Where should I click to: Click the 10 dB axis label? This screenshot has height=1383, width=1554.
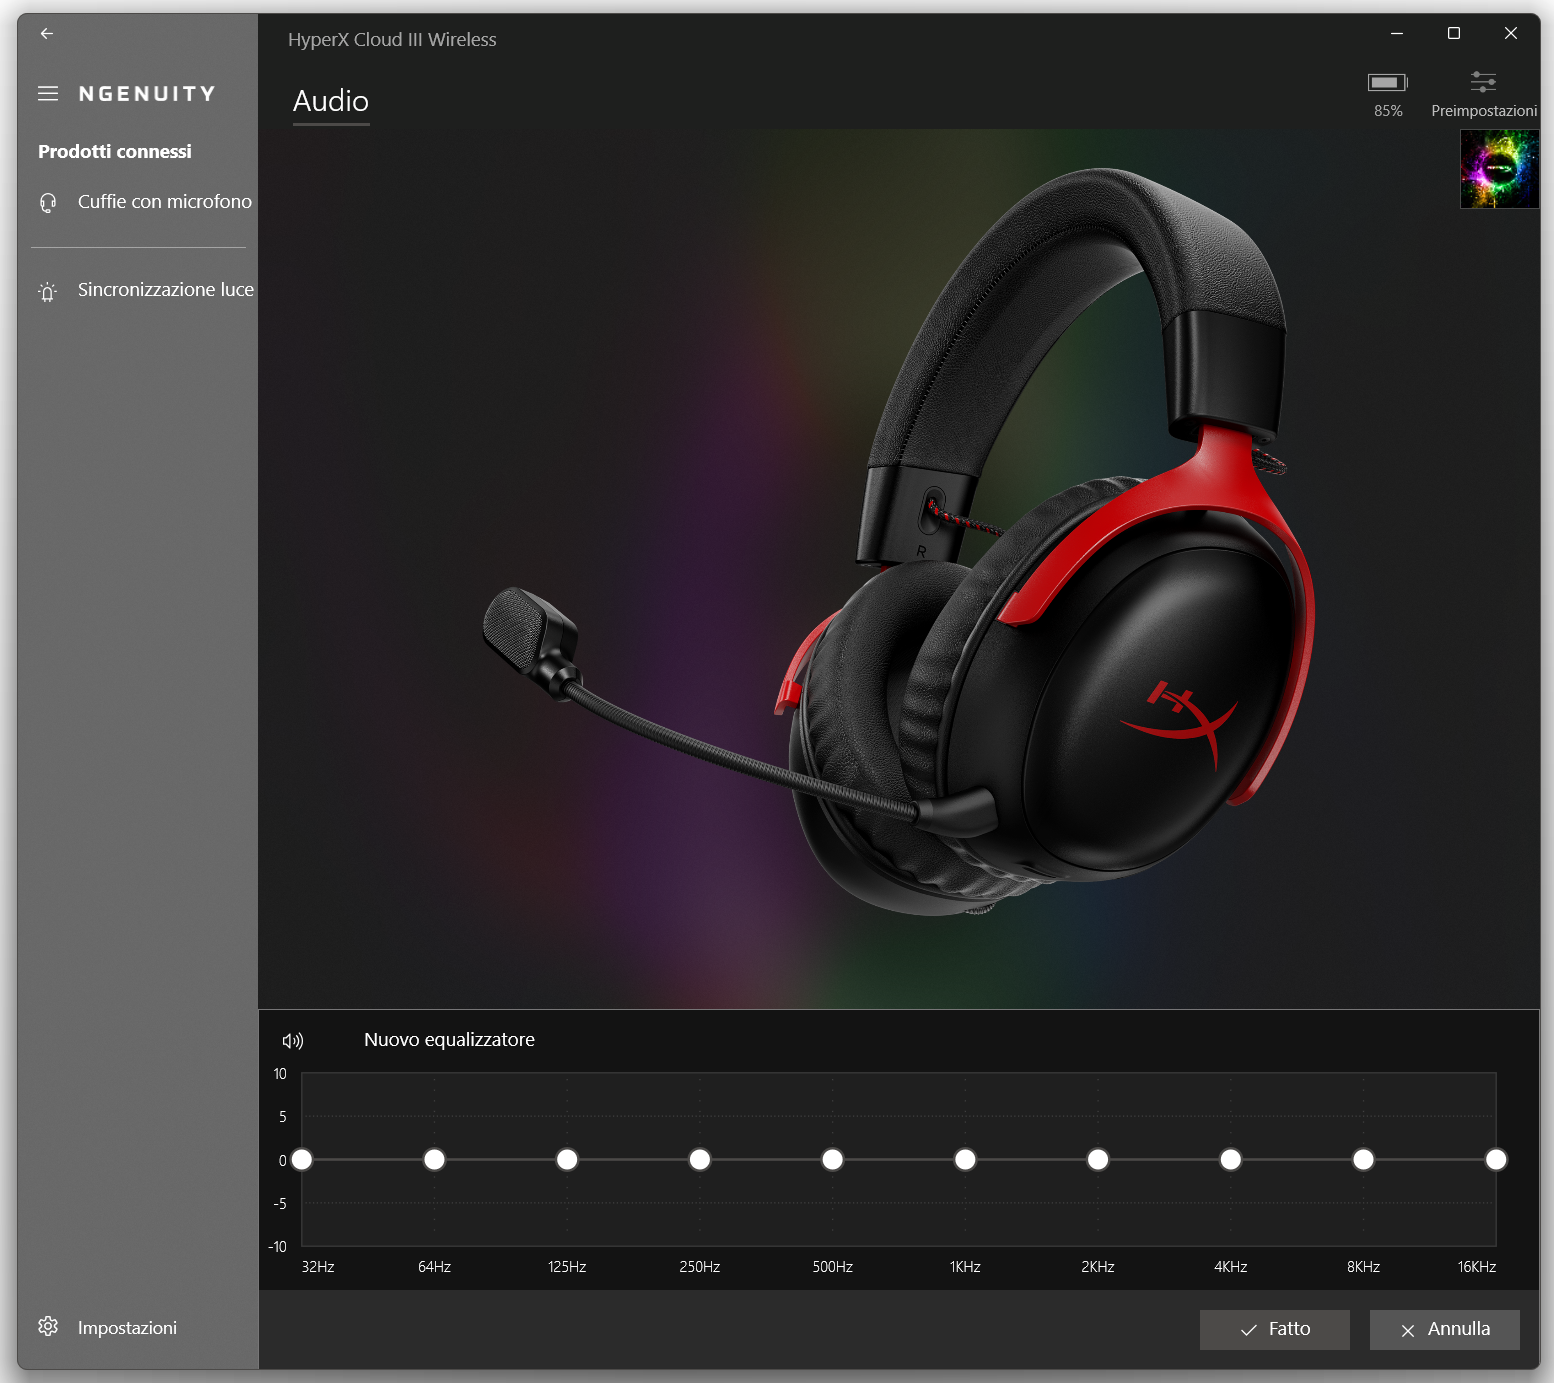point(280,1074)
